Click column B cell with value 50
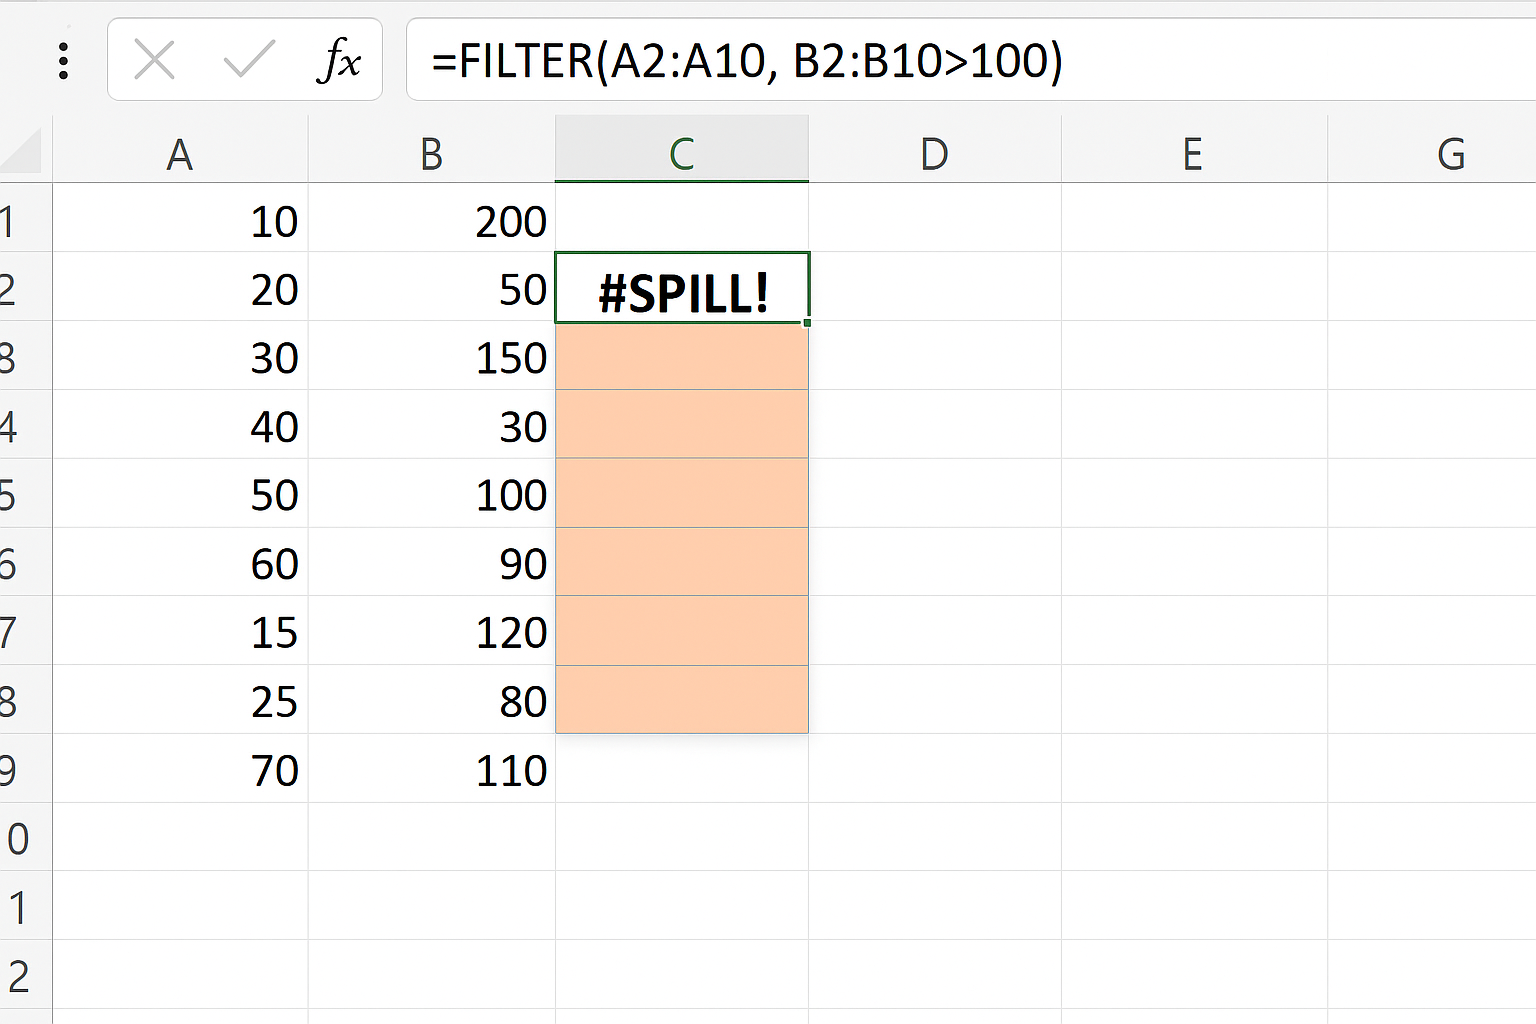Screen dimensions: 1536x1024 pos(432,287)
